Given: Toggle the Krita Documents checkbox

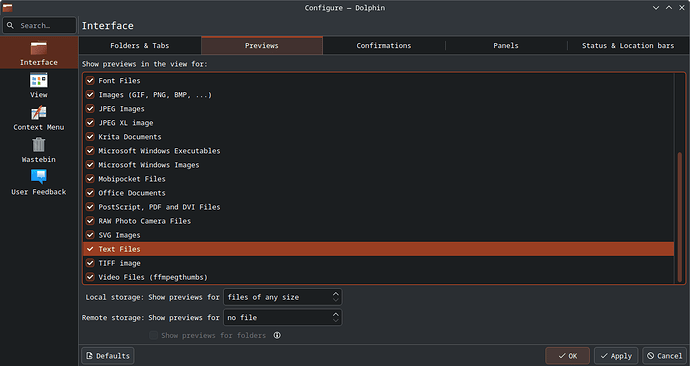Looking at the screenshot, I should point(90,137).
